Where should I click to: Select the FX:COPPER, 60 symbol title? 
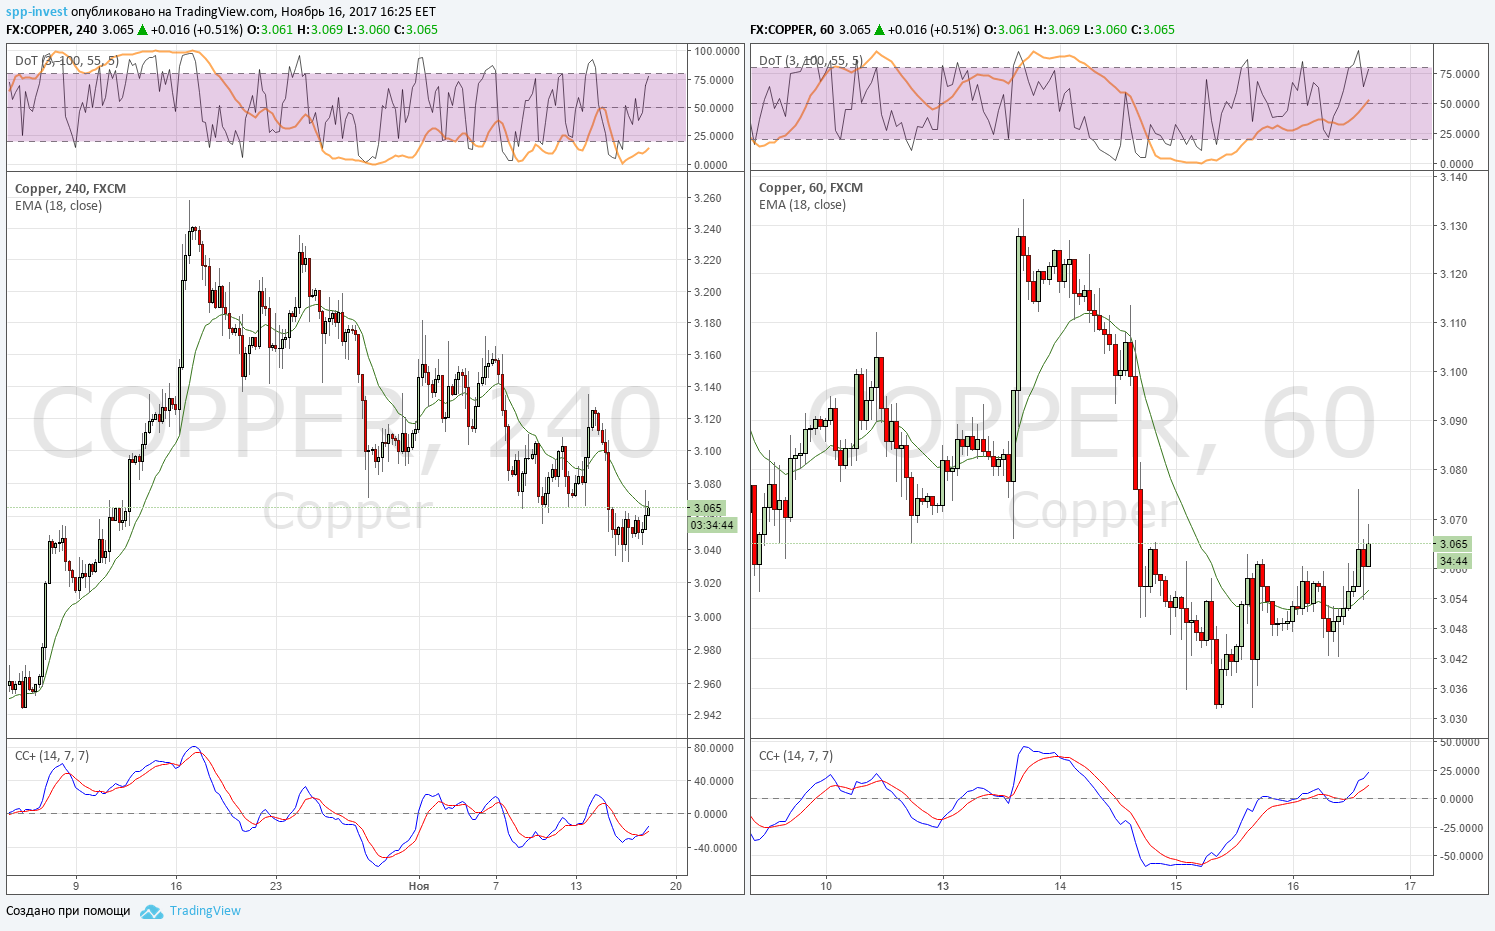792,30
